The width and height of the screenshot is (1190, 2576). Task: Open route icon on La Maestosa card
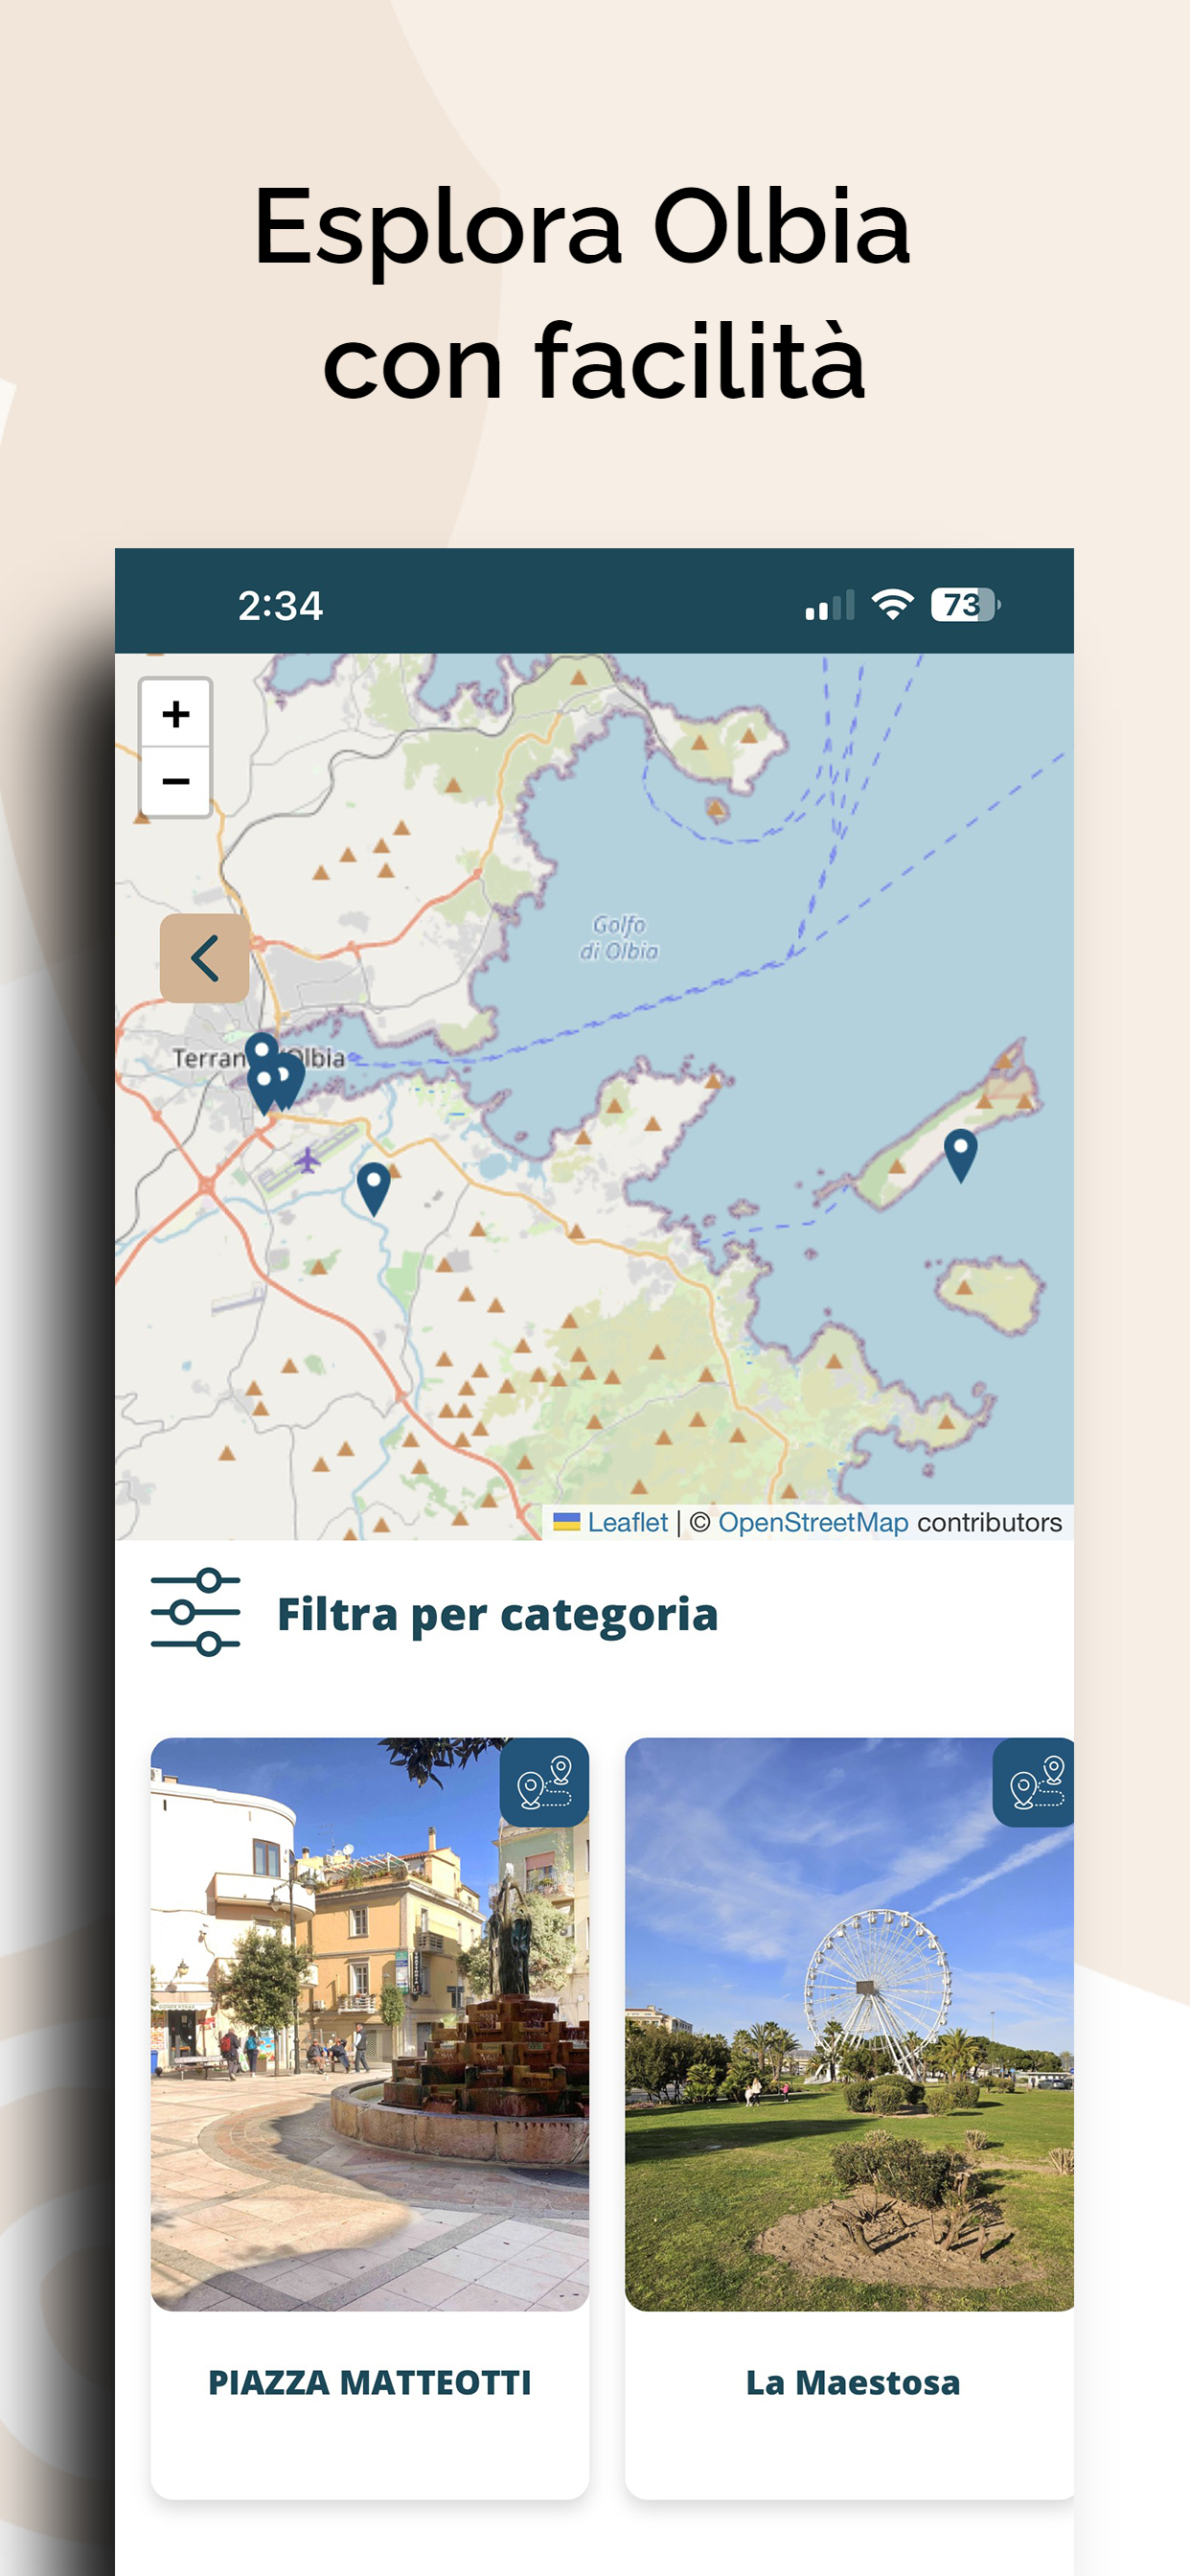coord(1035,1783)
